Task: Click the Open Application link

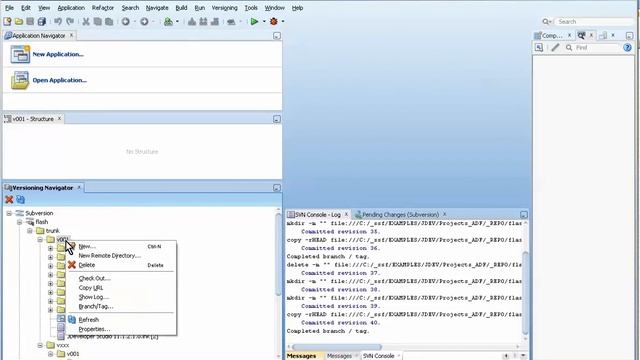Action: pyautogui.click(x=60, y=80)
